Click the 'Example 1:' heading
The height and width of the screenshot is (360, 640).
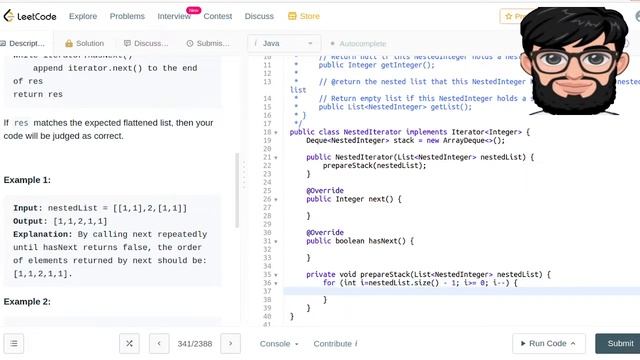coord(27,180)
